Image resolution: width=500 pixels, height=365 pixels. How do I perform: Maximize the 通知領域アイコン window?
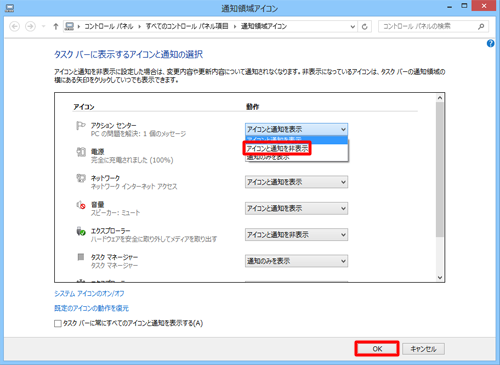click(464, 6)
